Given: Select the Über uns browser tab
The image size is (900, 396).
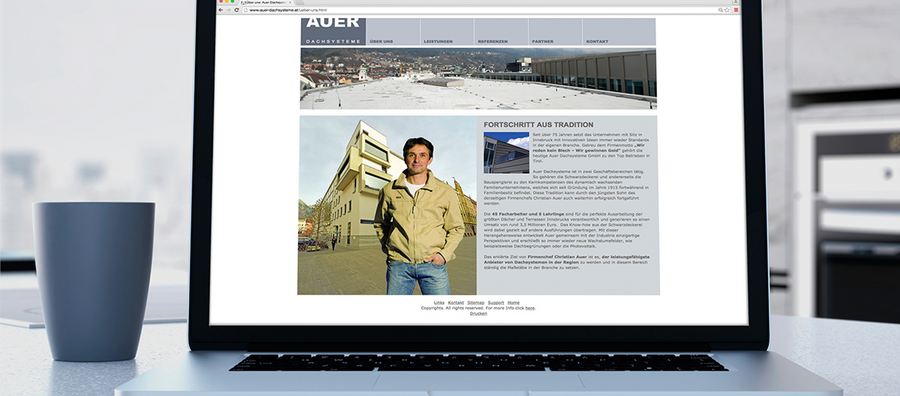Looking at the screenshot, I should point(267,2).
